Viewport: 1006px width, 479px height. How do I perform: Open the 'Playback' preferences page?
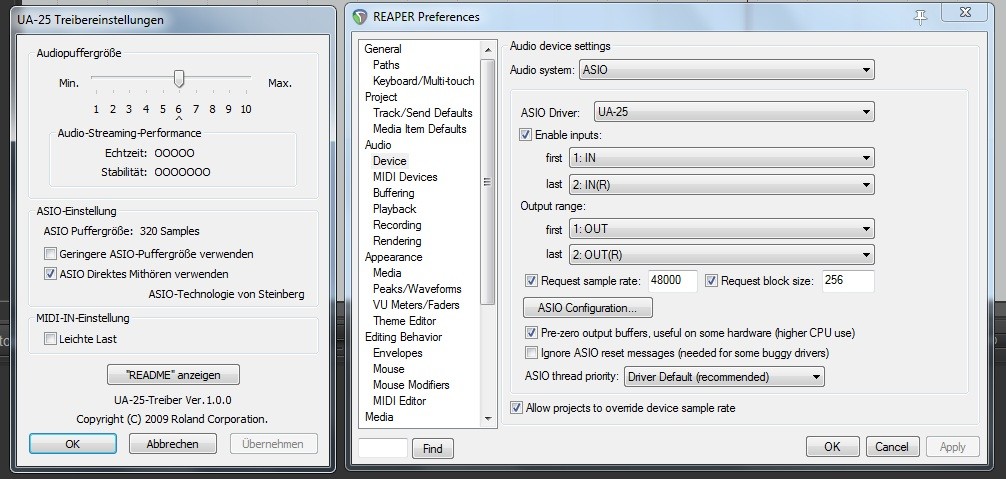click(x=395, y=209)
